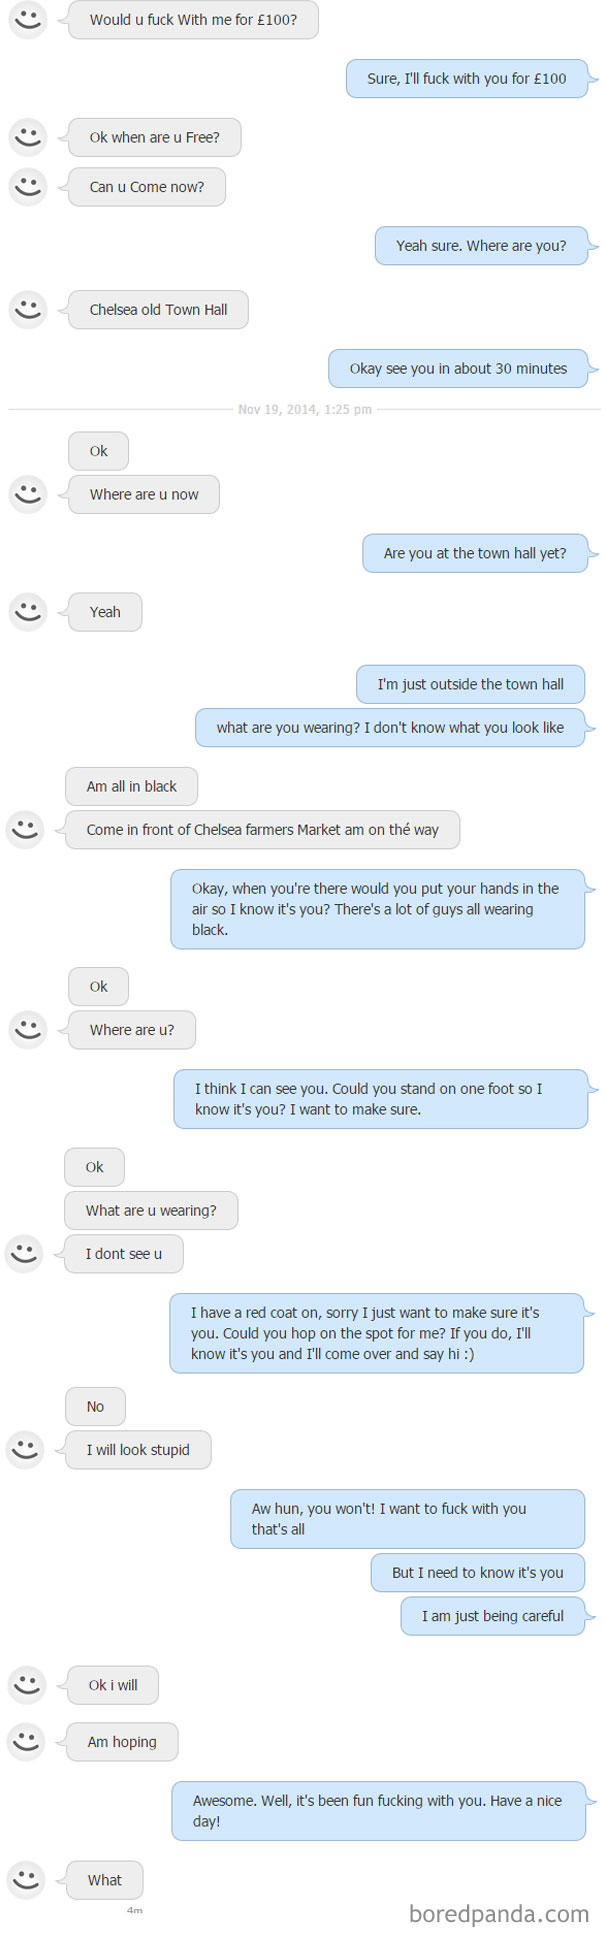Screen dimensions: 605x1939
Task: Click the smiley icon next to 'I dont see u'
Action: point(25,1254)
